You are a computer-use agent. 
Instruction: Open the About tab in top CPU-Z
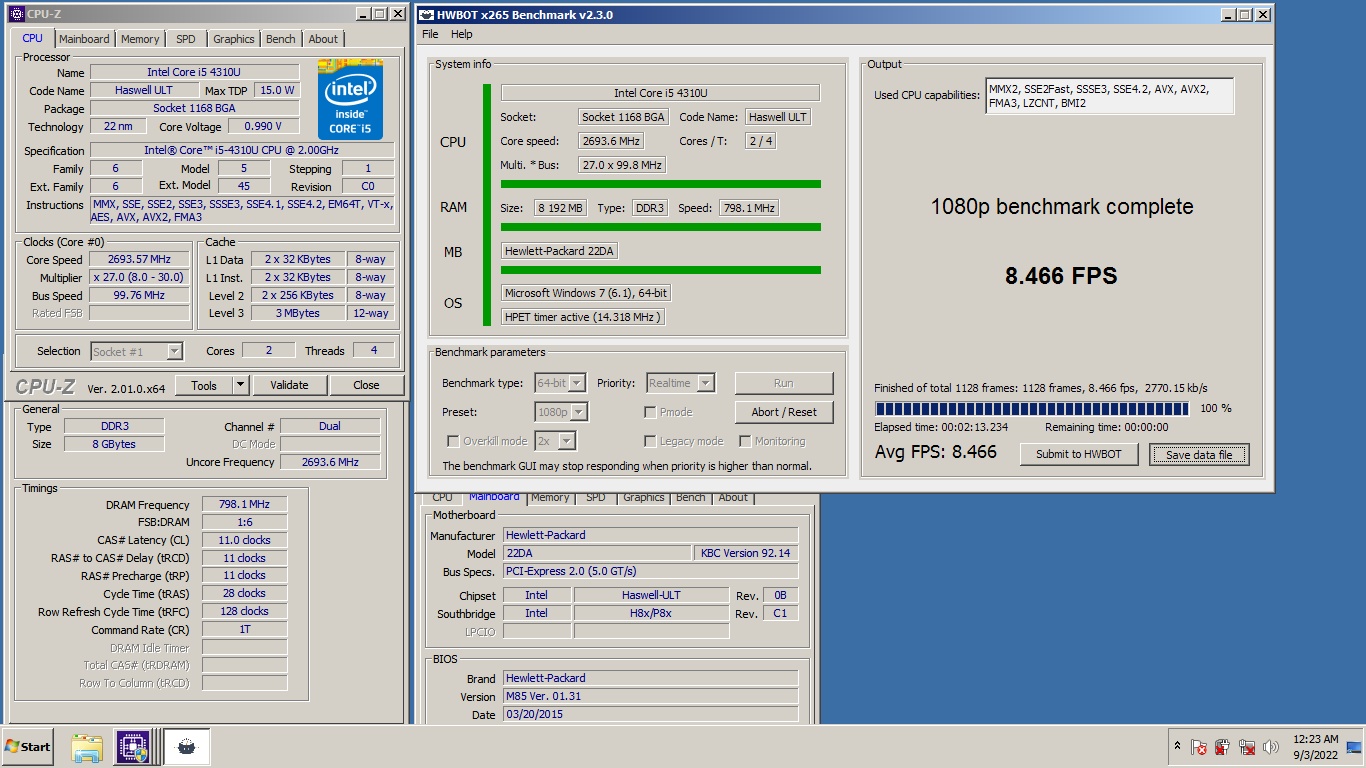click(x=323, y=39)
